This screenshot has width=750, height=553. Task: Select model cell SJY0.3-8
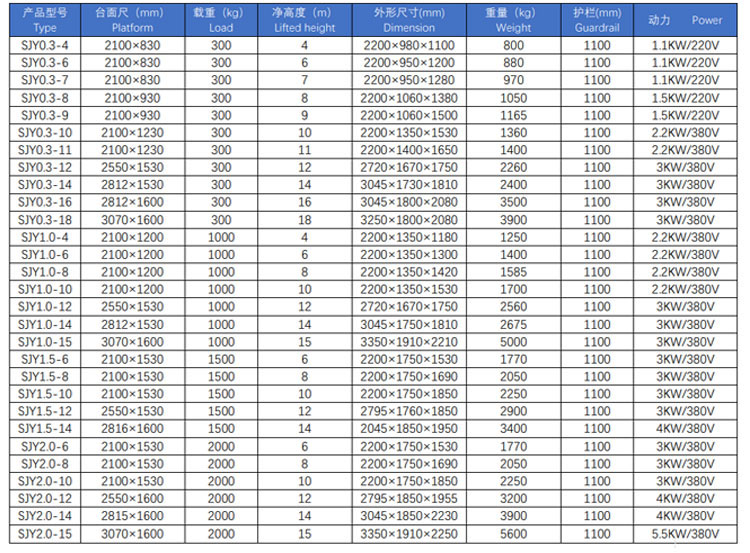click(45, 98)
